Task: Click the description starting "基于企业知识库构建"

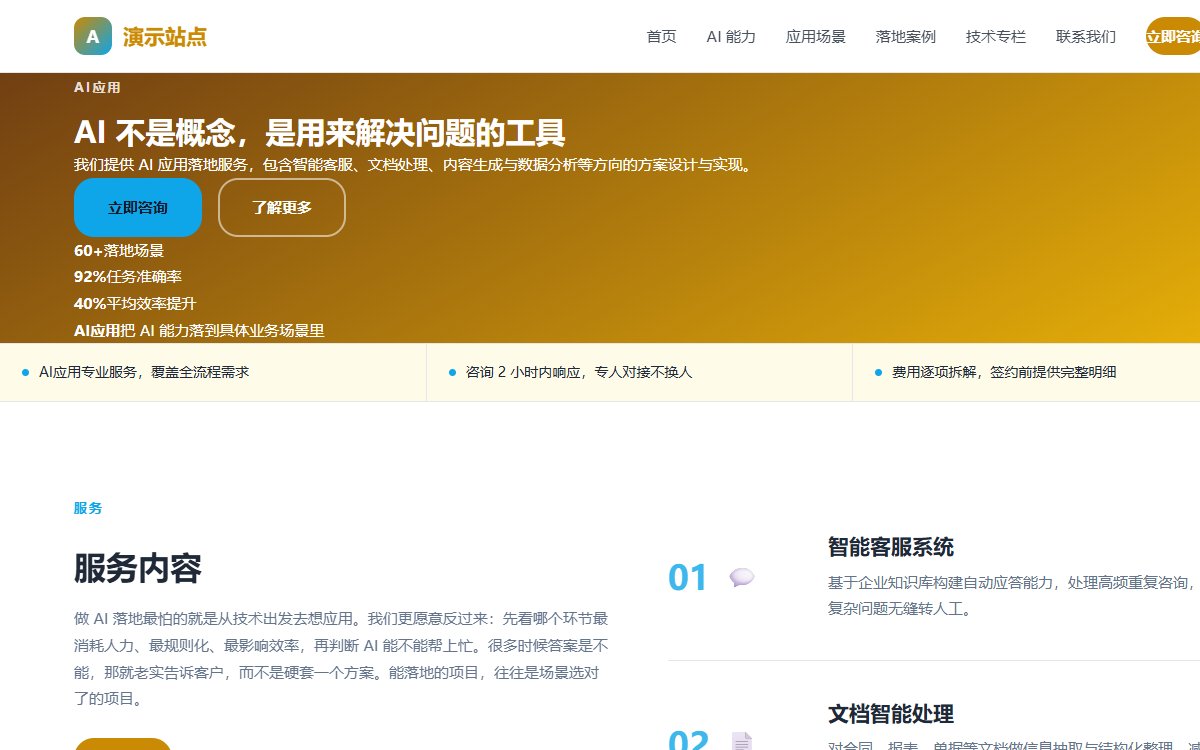Action: 1012,595
